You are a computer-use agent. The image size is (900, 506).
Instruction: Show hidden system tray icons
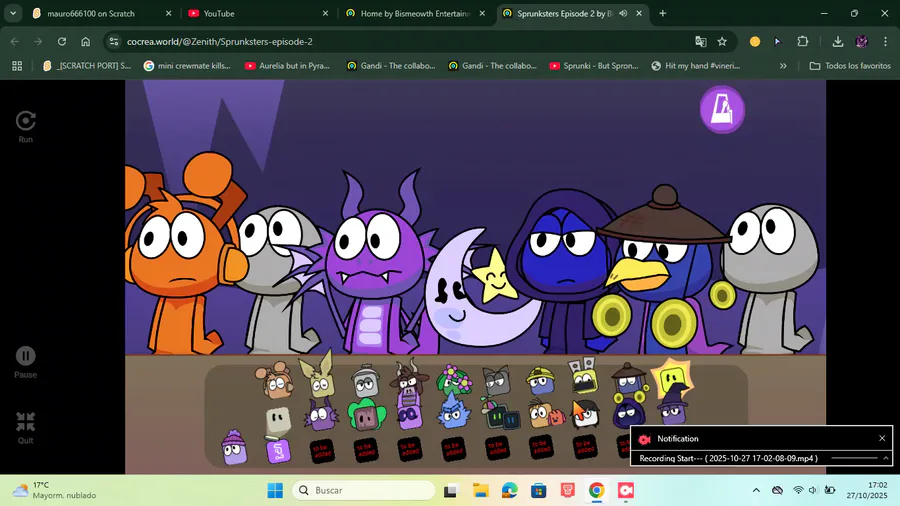(756, 491)
